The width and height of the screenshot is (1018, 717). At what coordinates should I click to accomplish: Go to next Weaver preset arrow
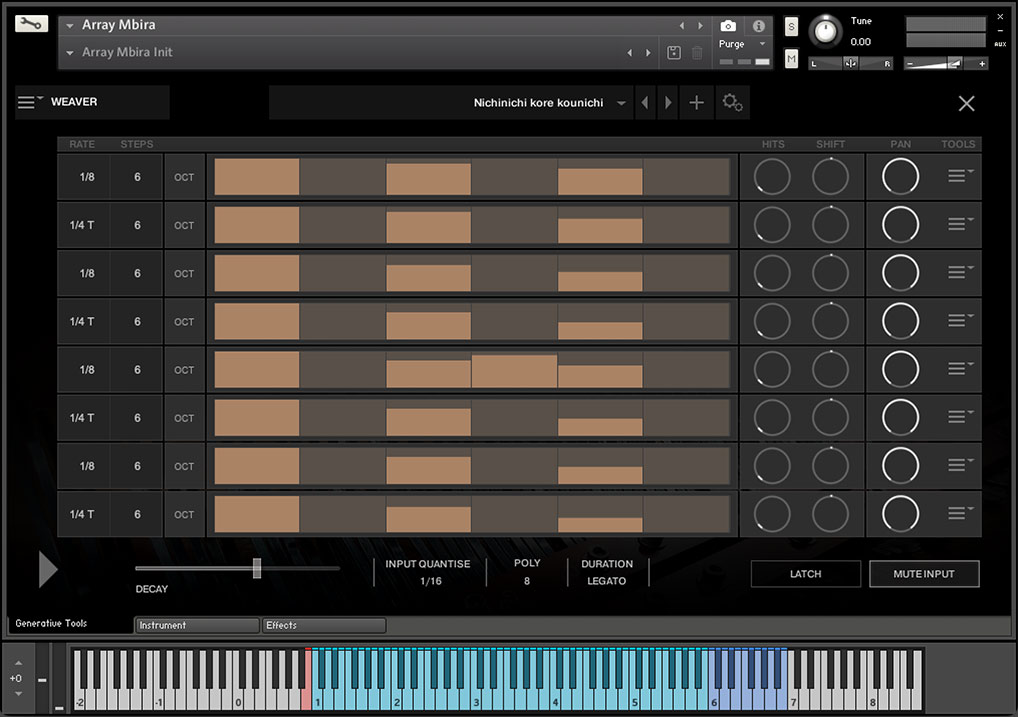tap(668, 103)
